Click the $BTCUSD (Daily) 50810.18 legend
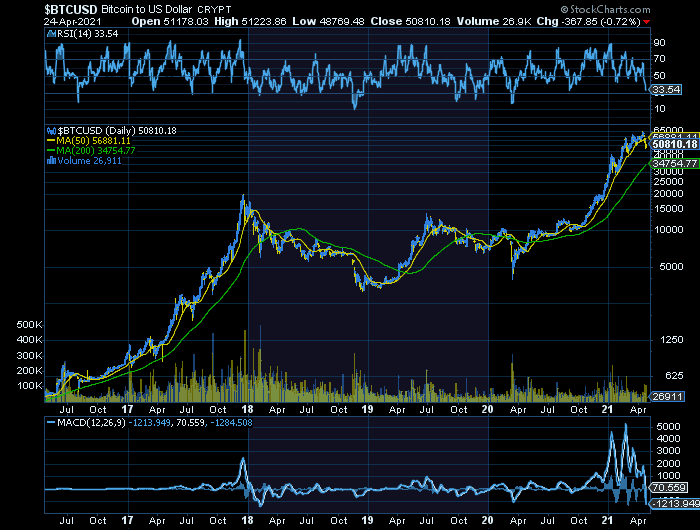 click(x=117, y=130)
